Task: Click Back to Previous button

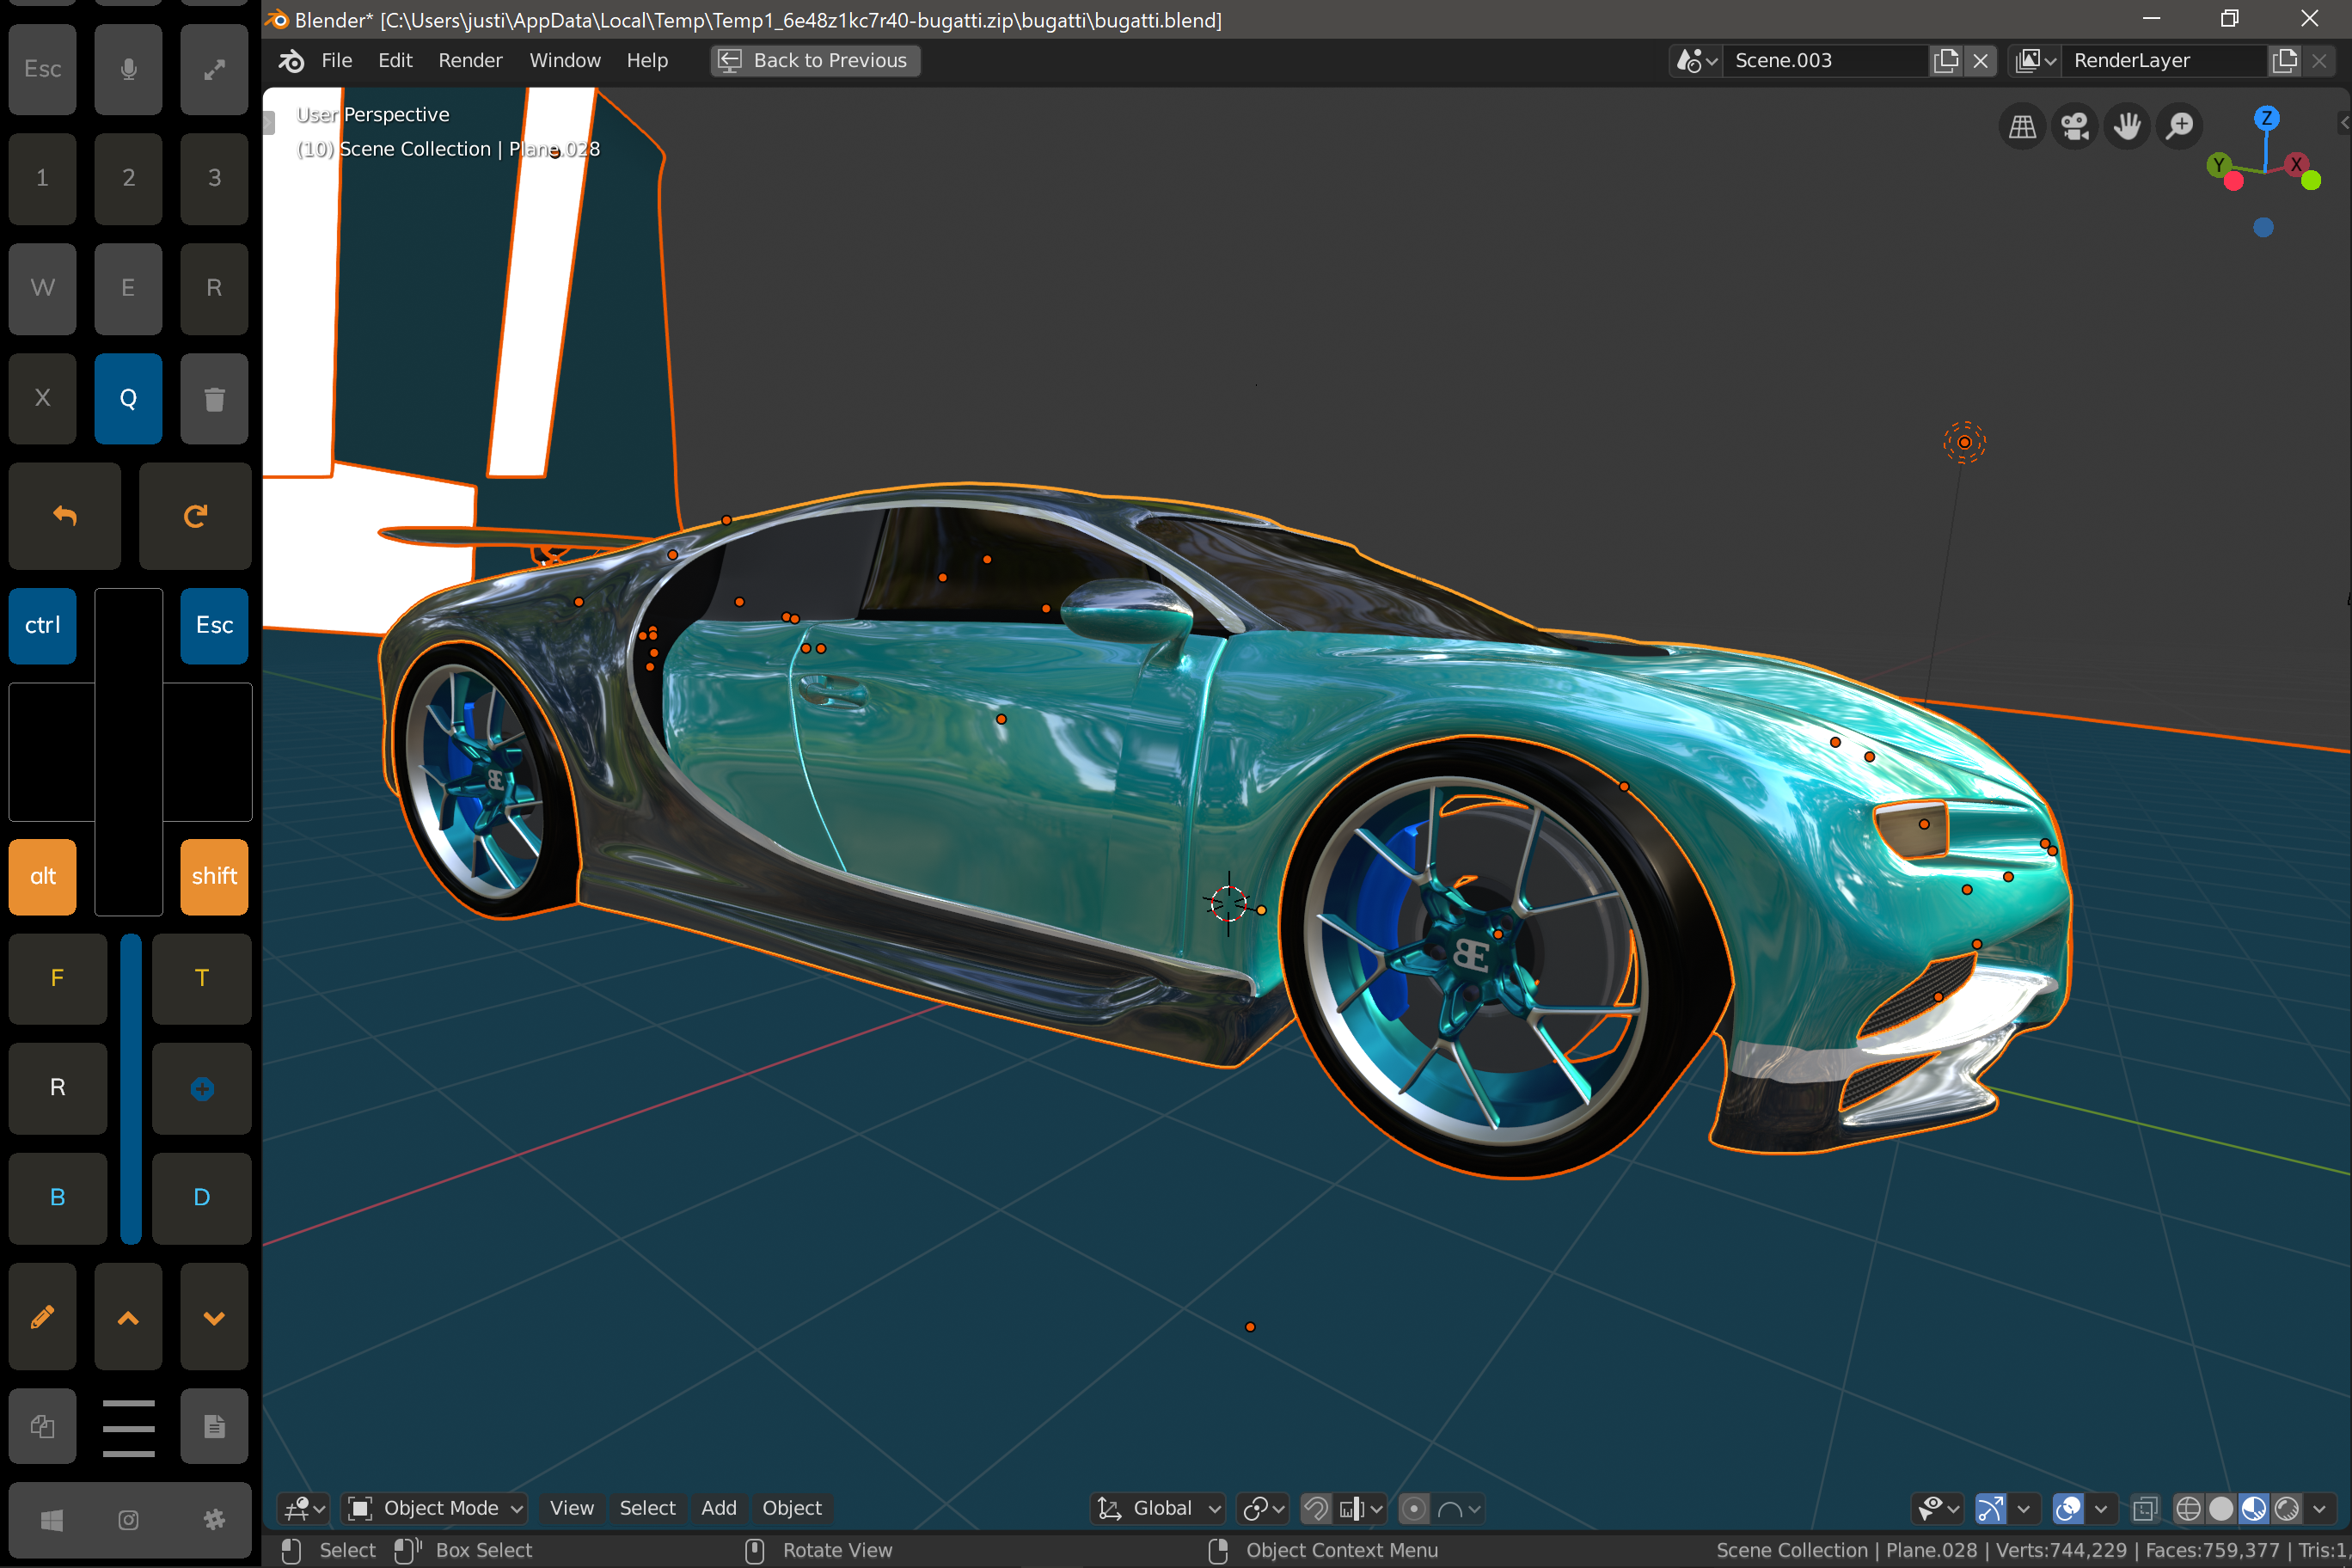Action: [815, 61]
